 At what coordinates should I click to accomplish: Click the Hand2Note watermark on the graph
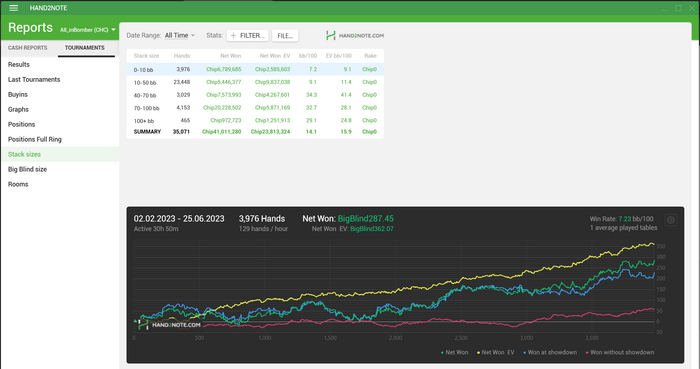(x=169, y=324)
